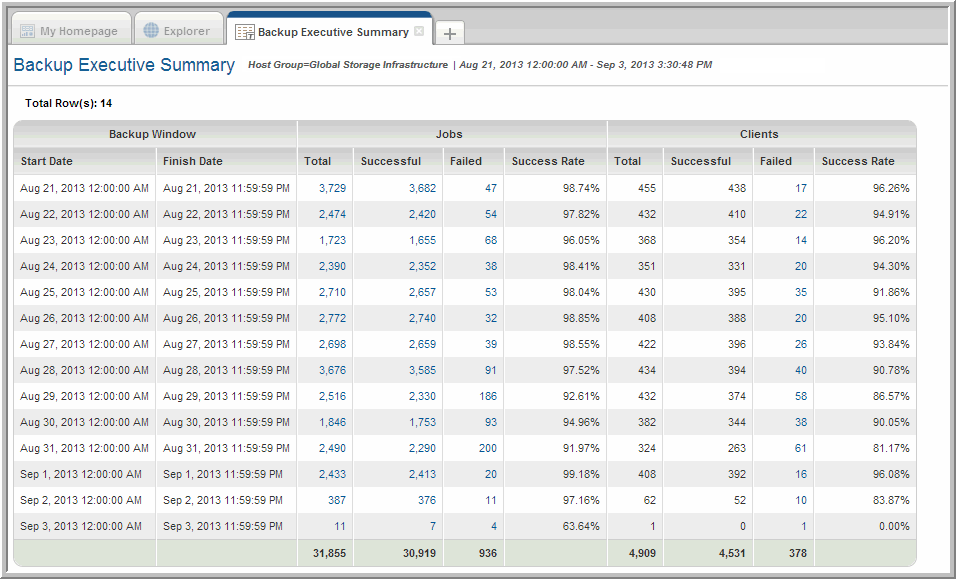
Task: Click the 93 failed jobs link
Action: [x=490, y=422]
